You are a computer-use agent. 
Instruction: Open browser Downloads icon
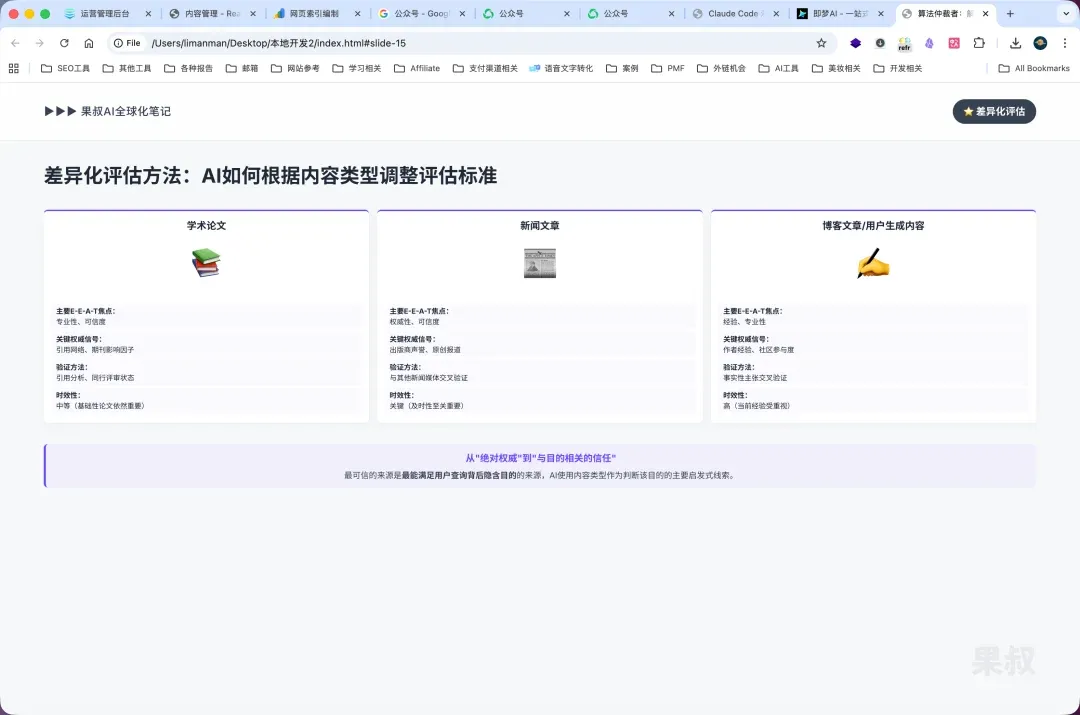(x=1015, y=43)
